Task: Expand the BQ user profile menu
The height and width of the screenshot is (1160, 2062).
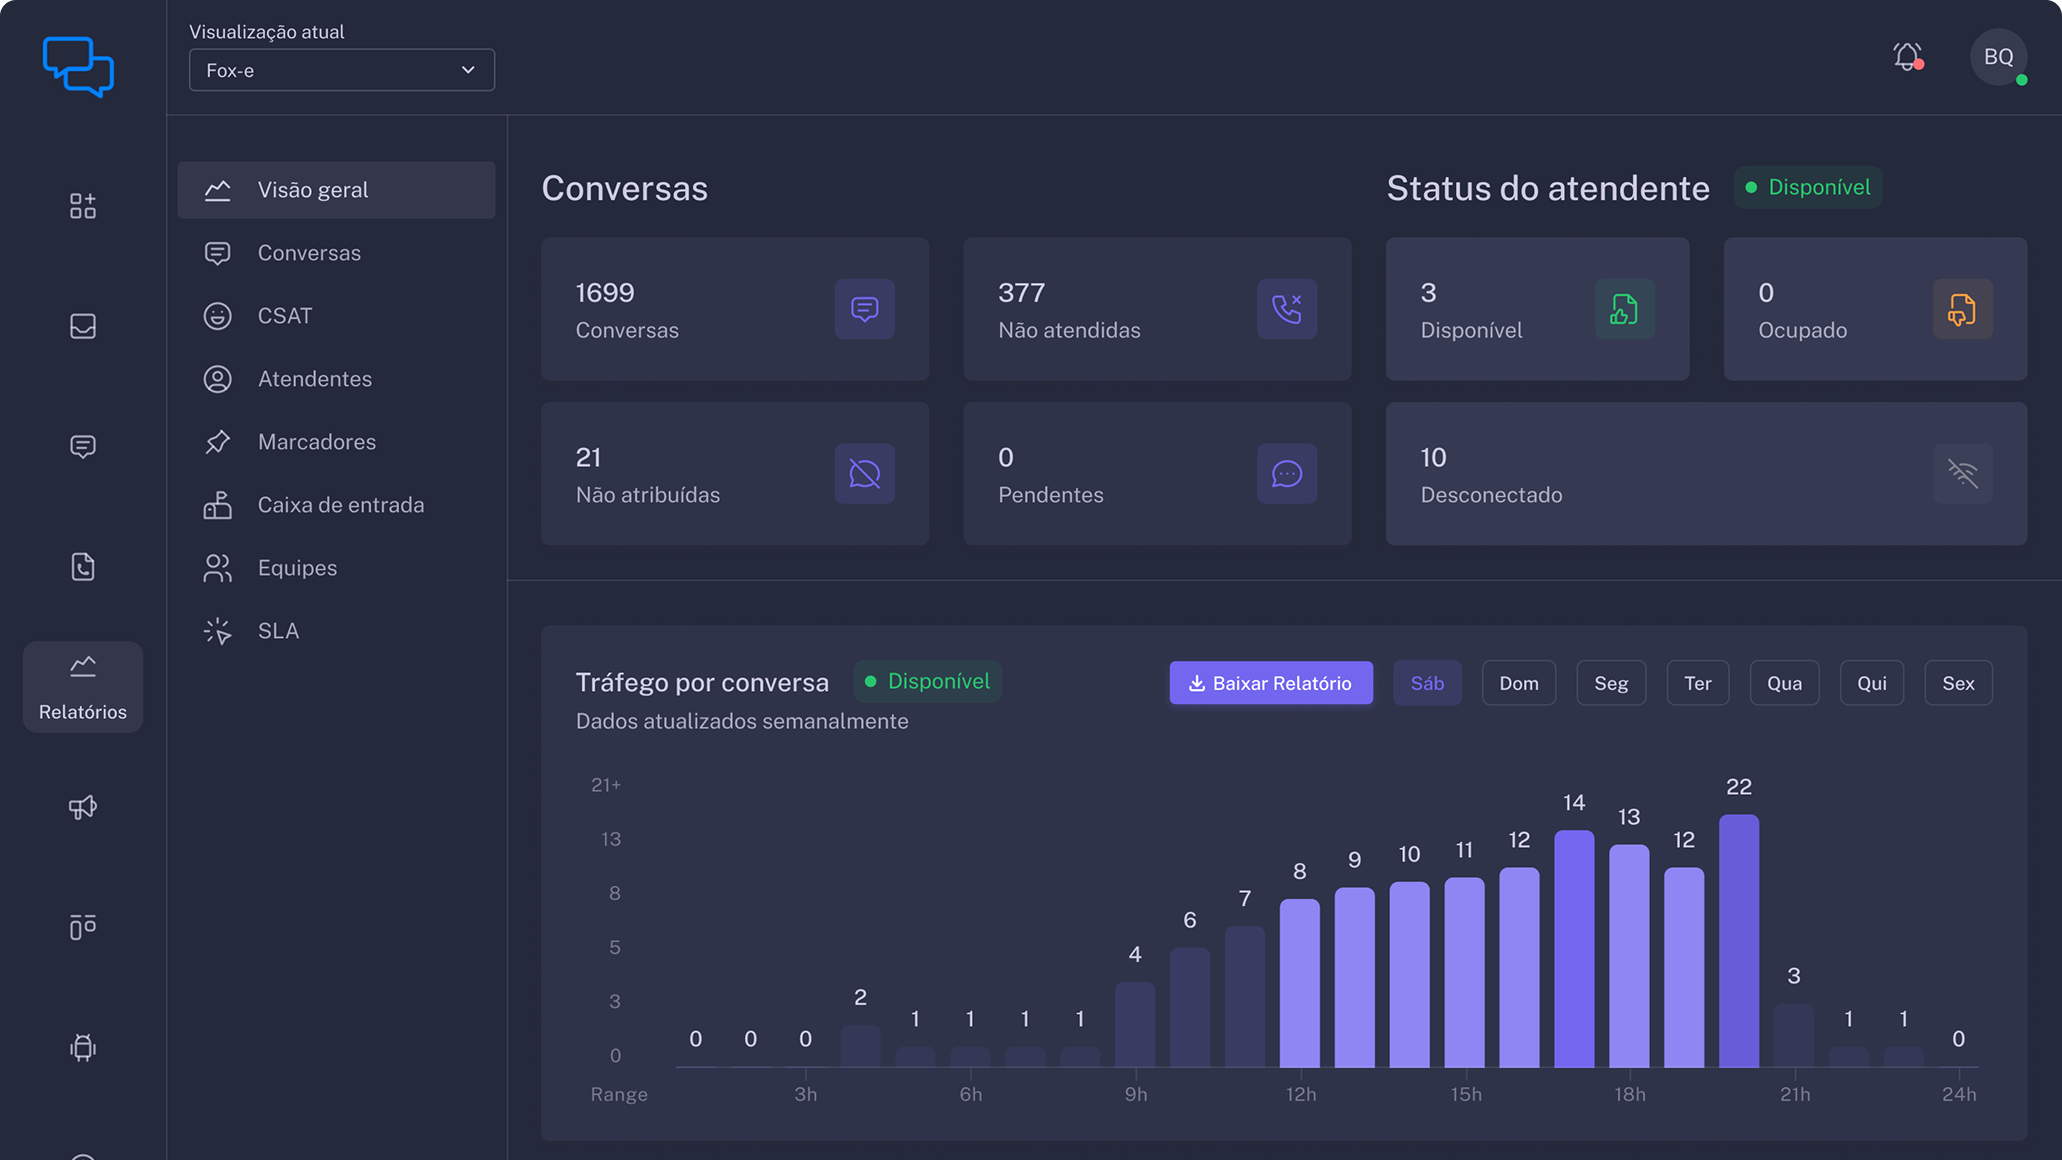Action: [1997, 57]
